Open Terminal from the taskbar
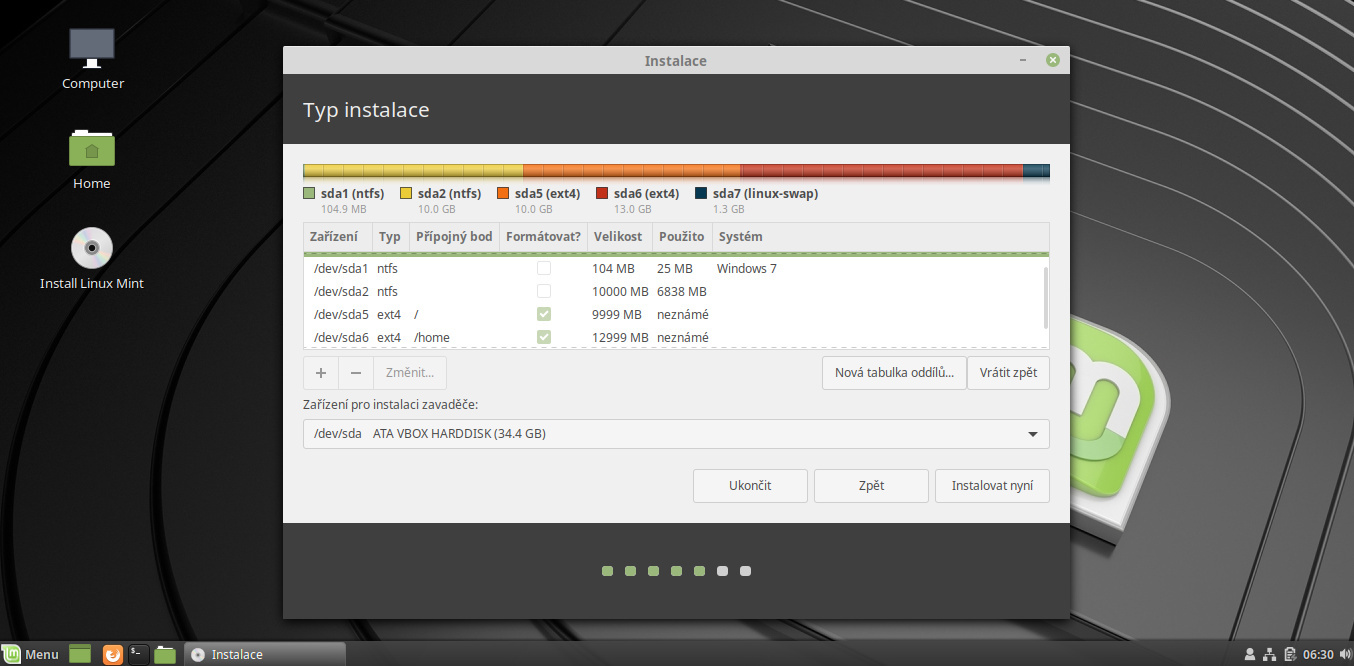 click(x=139, y=654)
